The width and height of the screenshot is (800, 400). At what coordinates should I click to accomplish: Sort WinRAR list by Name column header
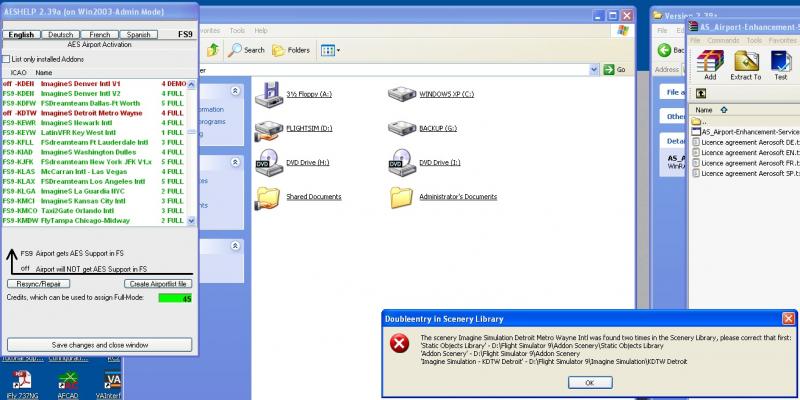704,110
